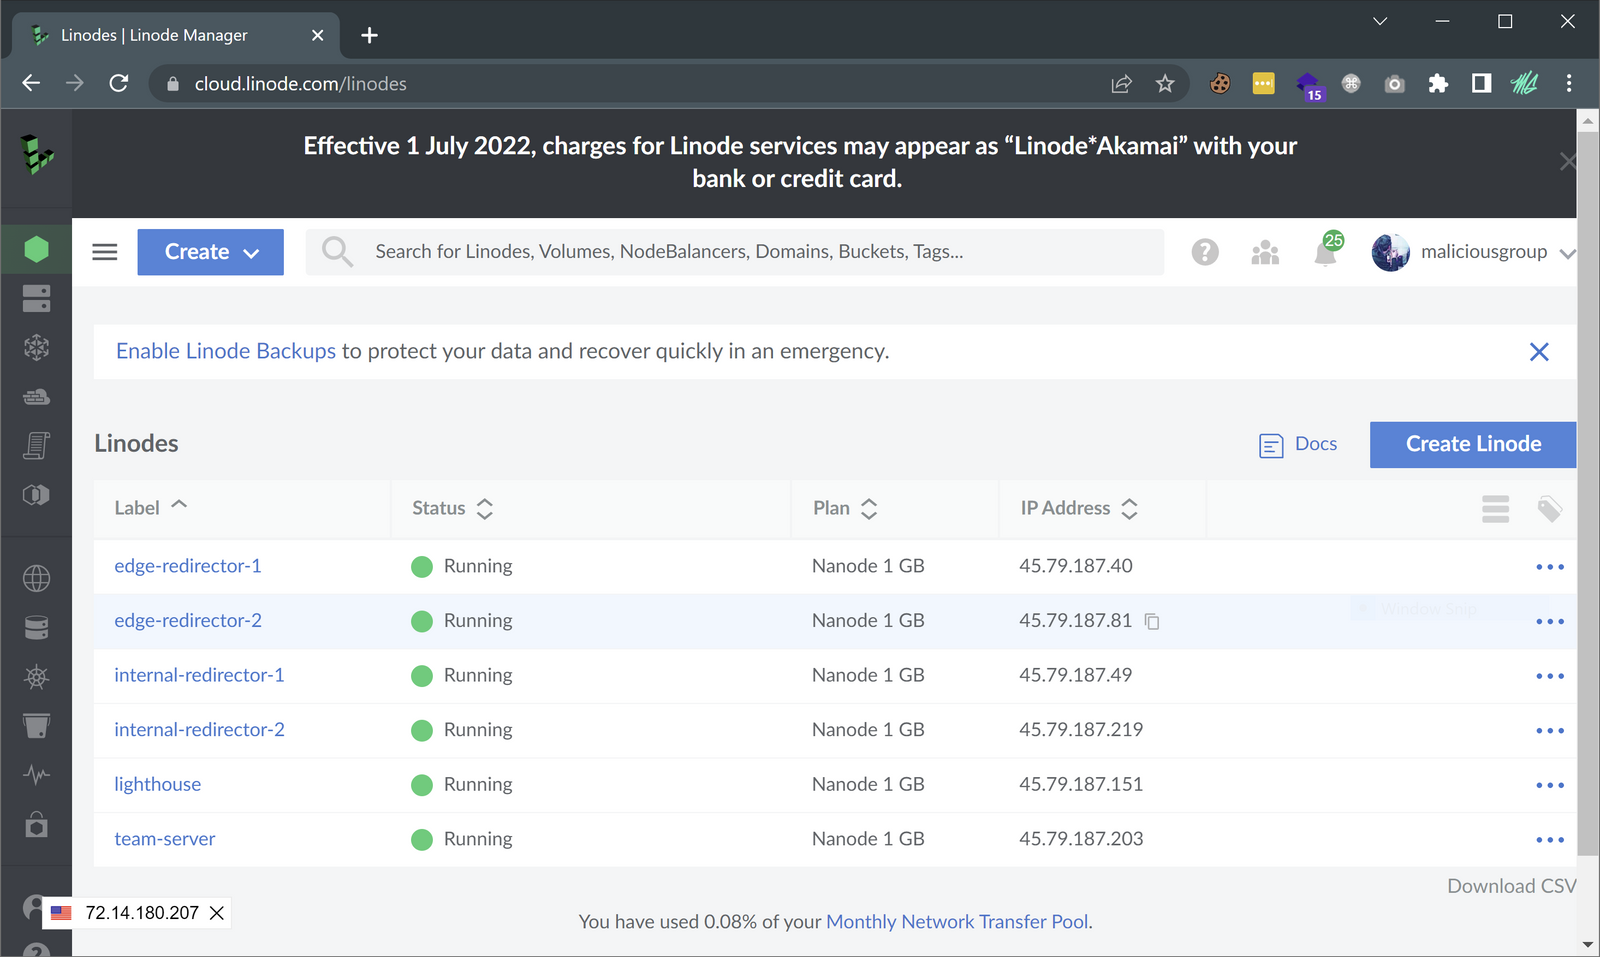The image size is (1600, 957).
Task: Open action menu for team-server
Action: pos(1550,840)
